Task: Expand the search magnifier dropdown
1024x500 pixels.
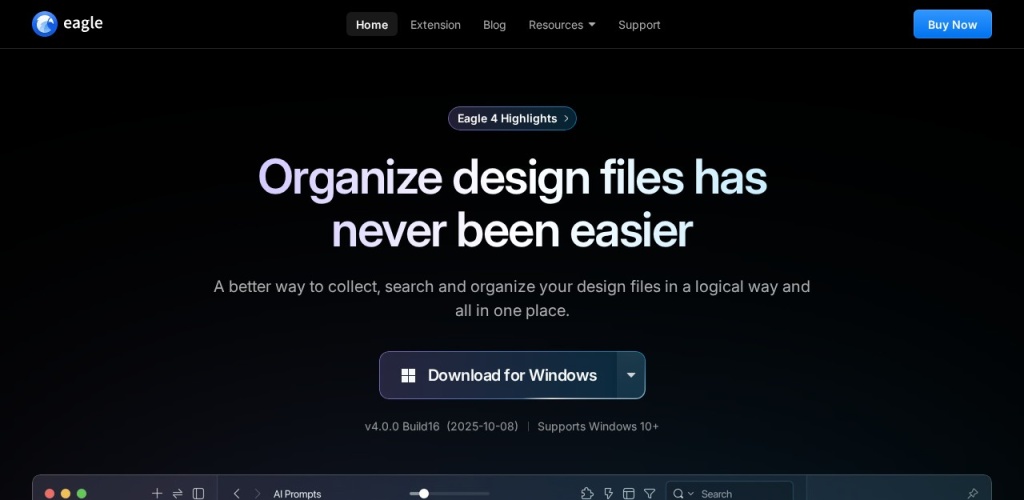Action: [x=683, y=493]
